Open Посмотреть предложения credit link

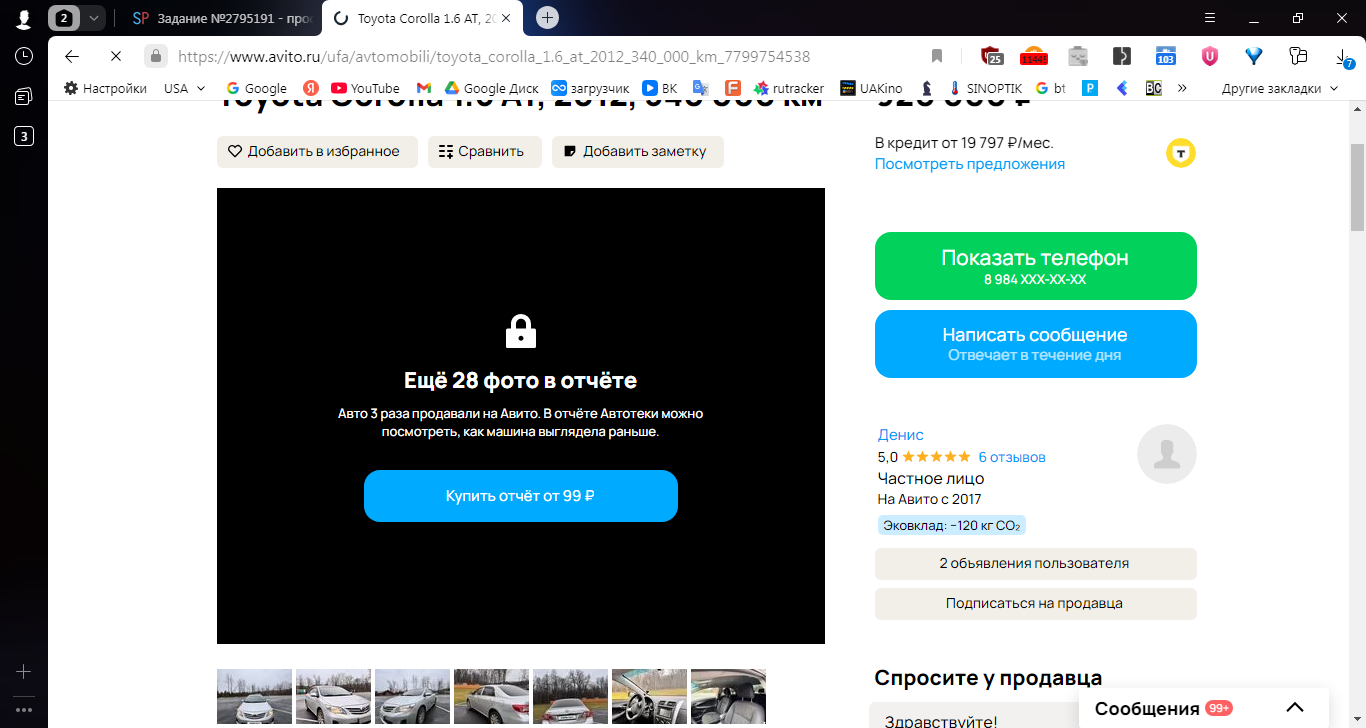(970, 164)
